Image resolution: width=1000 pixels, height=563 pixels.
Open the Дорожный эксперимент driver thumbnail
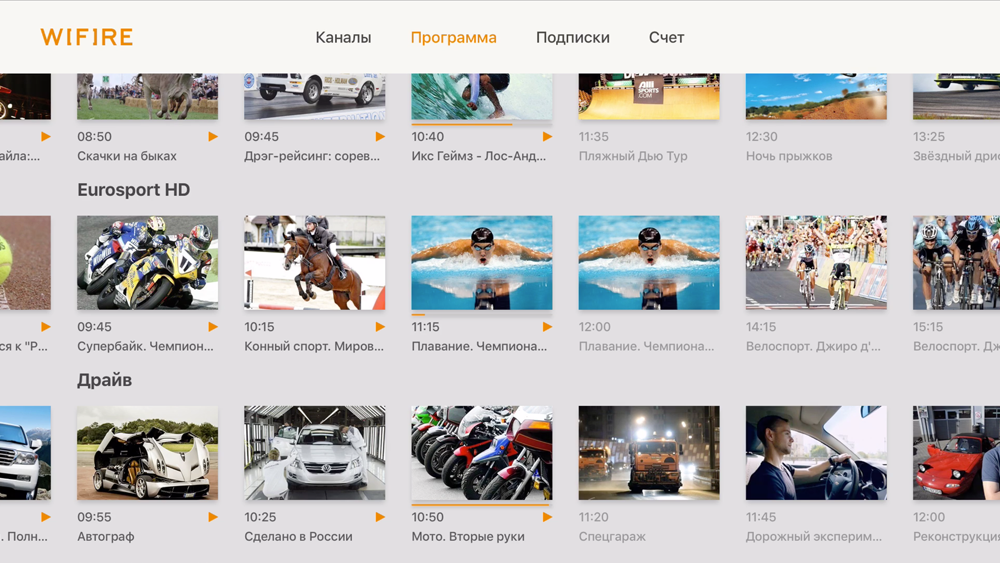[x=816, y=453]
